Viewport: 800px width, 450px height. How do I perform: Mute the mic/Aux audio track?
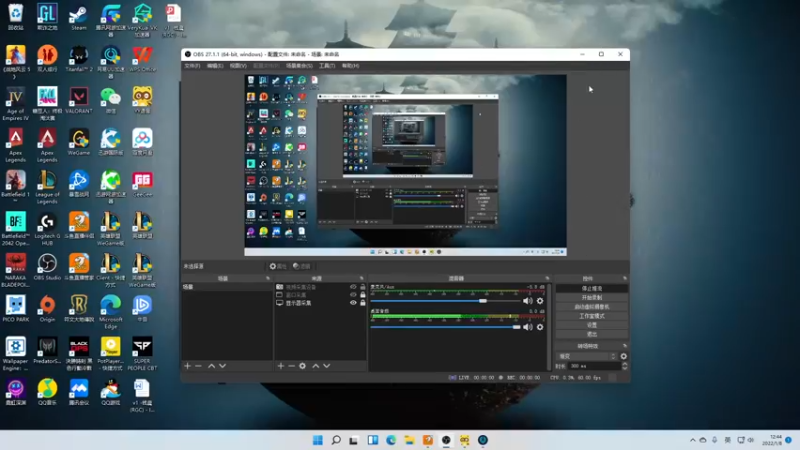pyautogui.click(x=528, y=301)
